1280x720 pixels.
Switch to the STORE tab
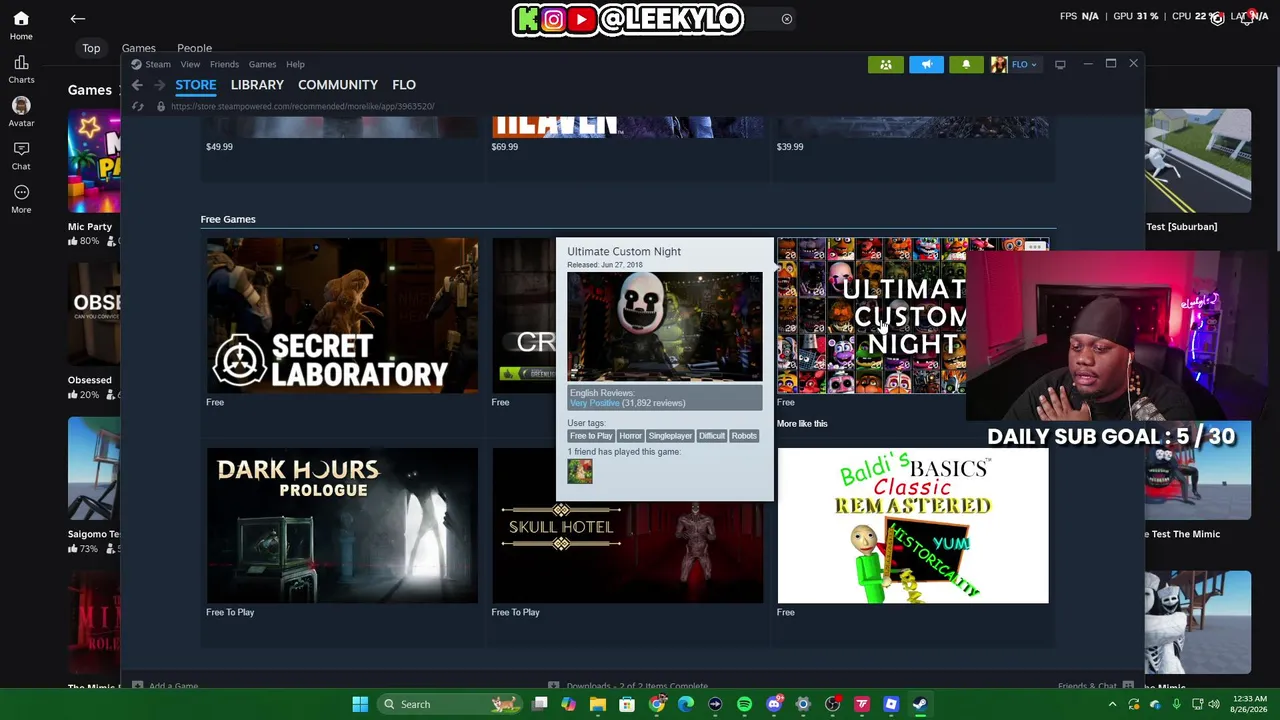click(196, 85)
